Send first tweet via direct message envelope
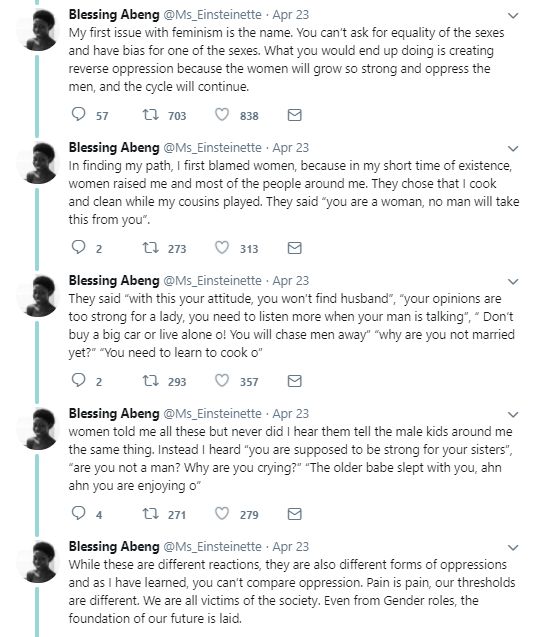 pyautogui.click(x=294, y=115)
